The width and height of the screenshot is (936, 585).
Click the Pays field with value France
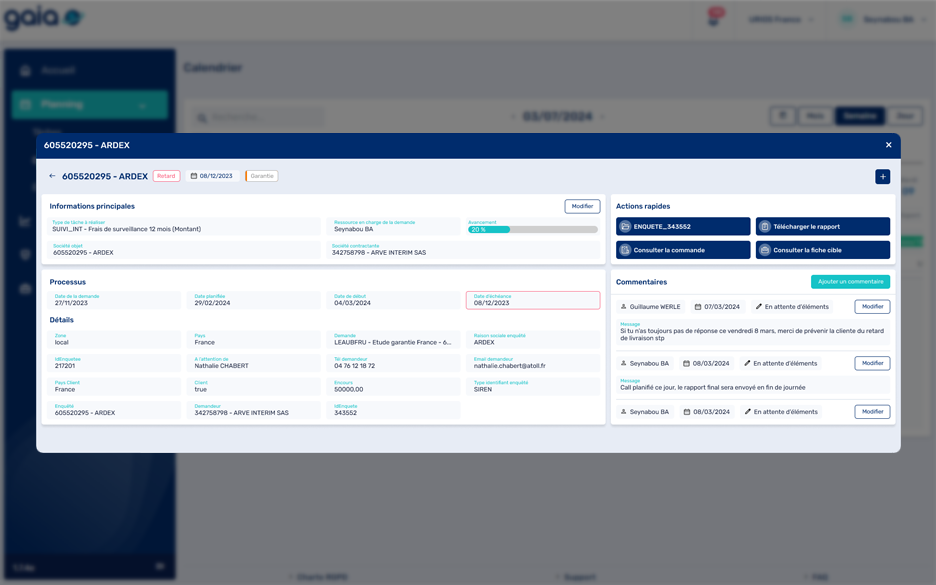click(254, 340)
